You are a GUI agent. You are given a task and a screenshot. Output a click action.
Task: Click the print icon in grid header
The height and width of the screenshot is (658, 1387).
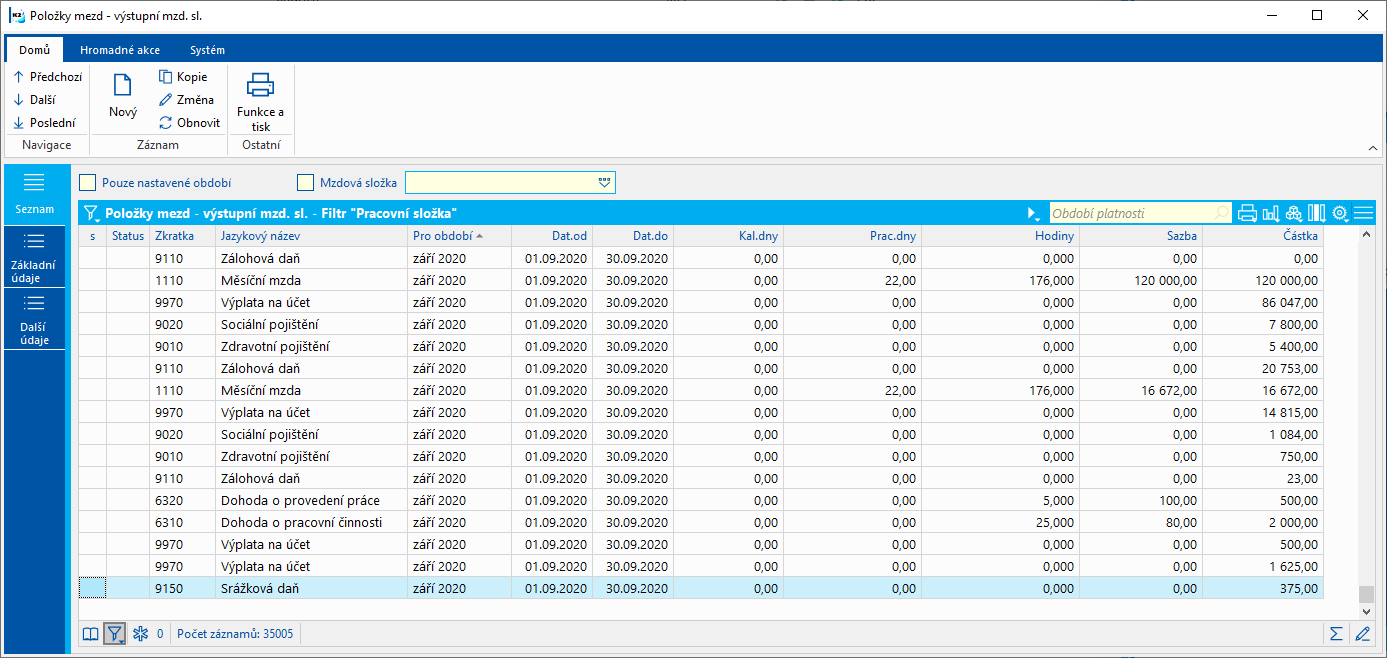(x=1247, y=213)
